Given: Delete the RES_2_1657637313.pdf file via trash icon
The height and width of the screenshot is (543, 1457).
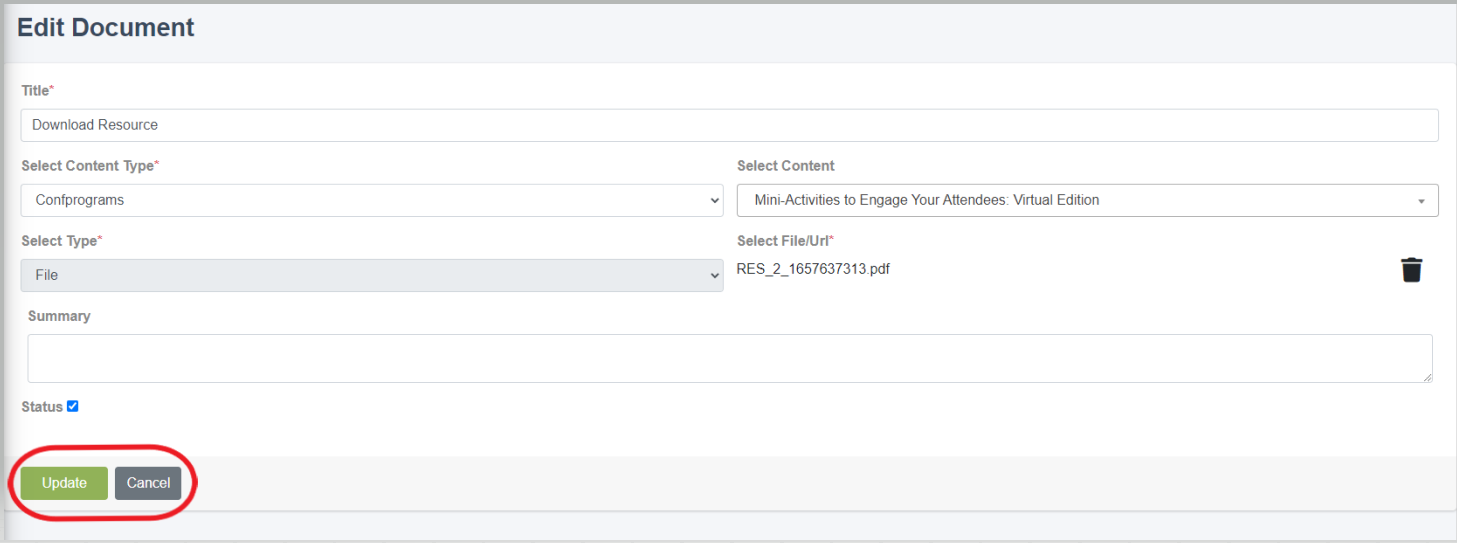Looking at the screenshot, I should (x=1411, y=270).
